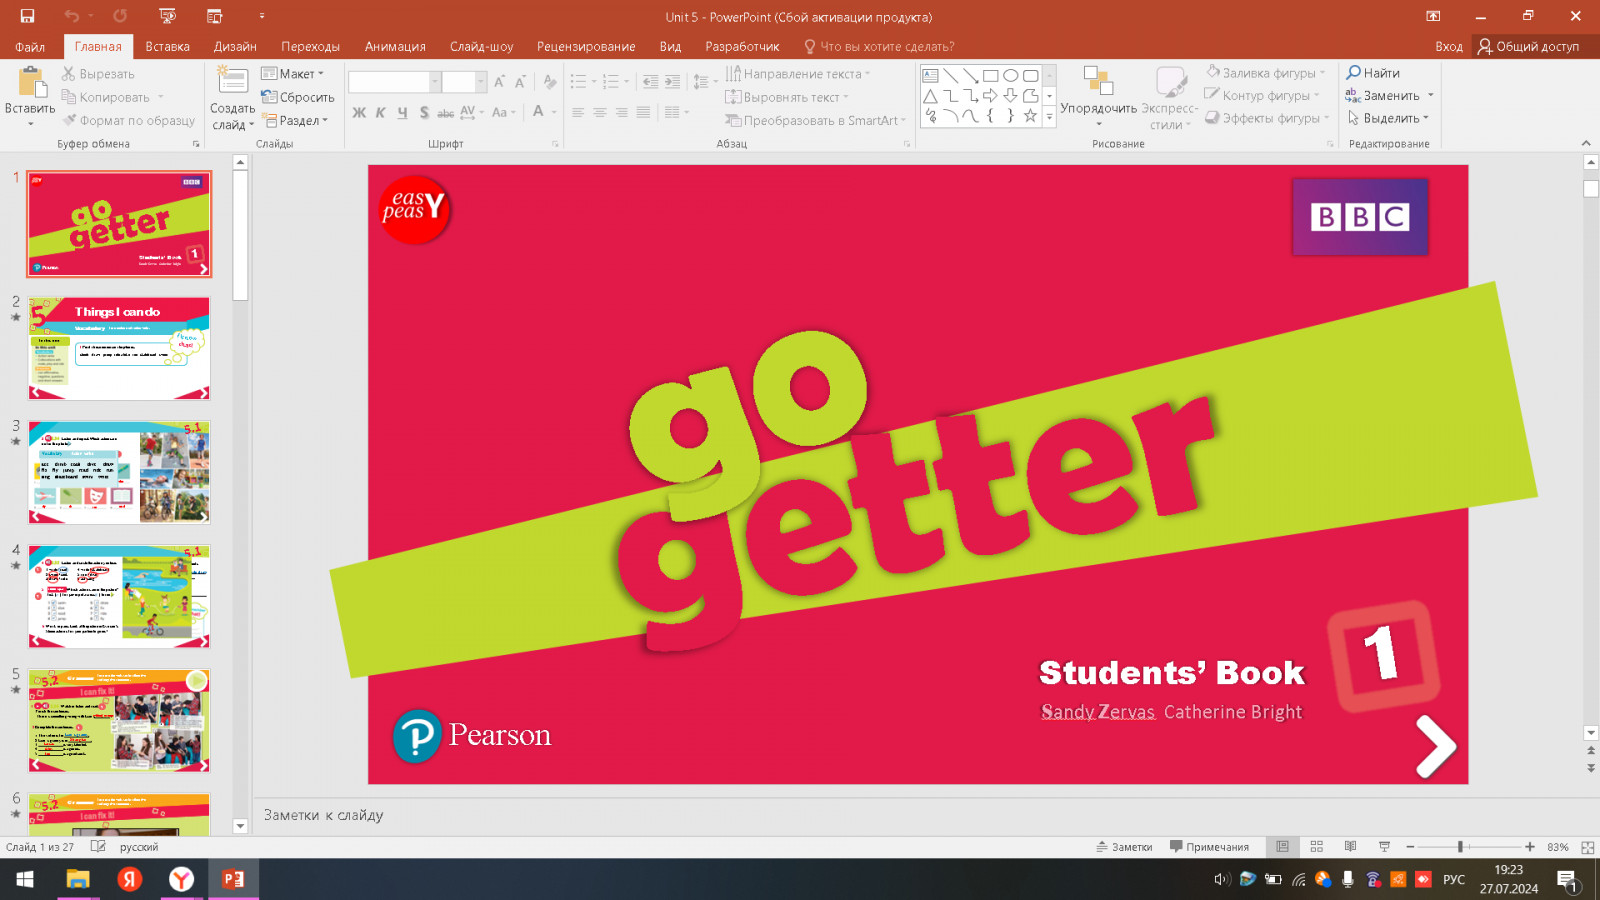The image size is (1600, 900).
Task: Decrease the font size
Action: [520, 82]
